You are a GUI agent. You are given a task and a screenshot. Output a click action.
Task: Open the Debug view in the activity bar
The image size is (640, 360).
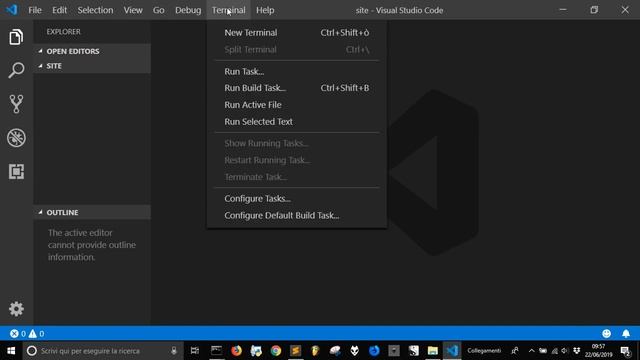click(16, 138)
